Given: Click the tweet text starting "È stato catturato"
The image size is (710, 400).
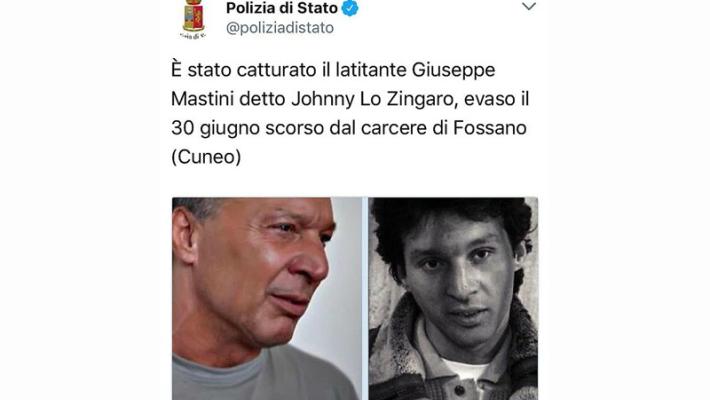Looking at the screenshot, I should coord(350,113).
